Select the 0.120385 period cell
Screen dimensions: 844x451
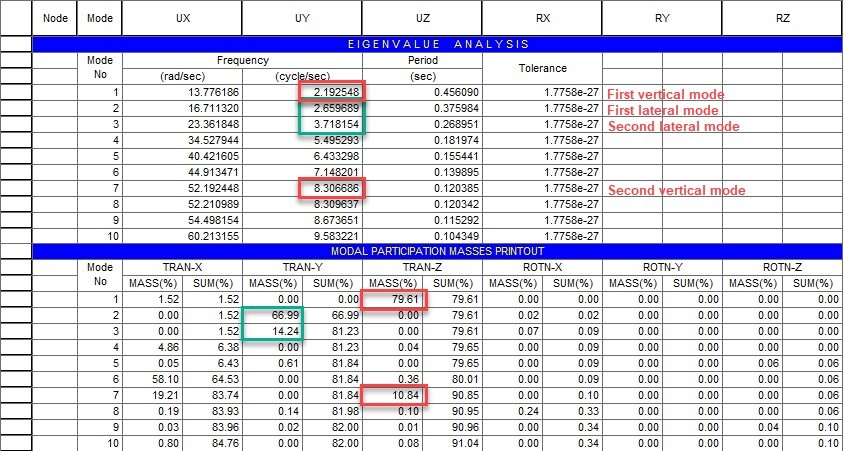pyautogui.click(x=423, y=188)
